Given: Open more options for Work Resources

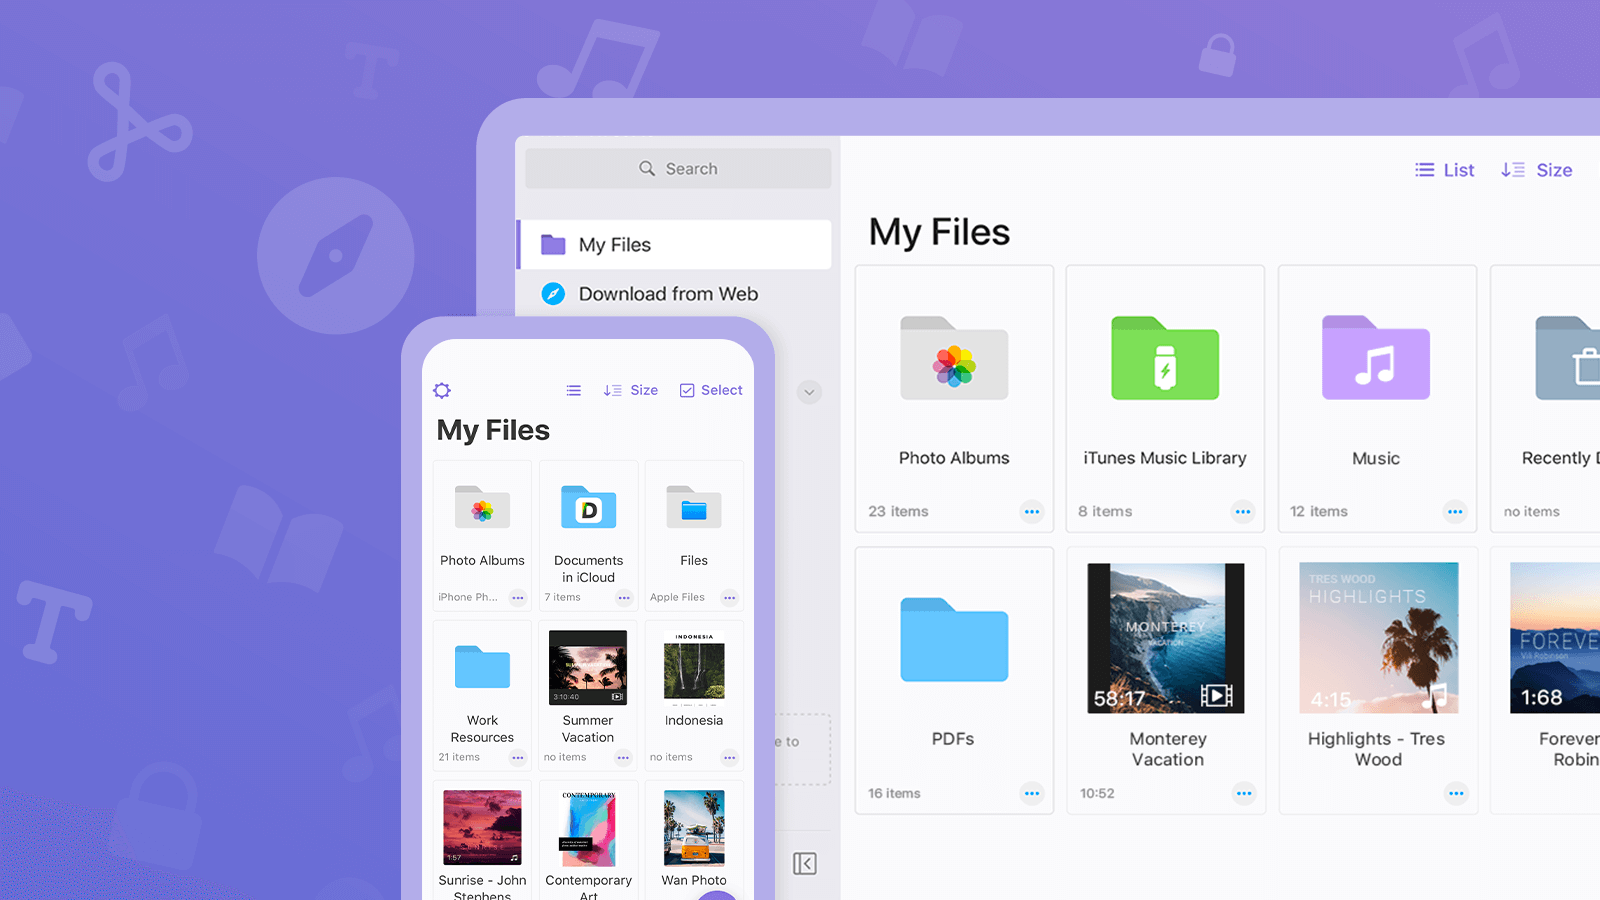Looking at the screenshot, I should (518, 758).
